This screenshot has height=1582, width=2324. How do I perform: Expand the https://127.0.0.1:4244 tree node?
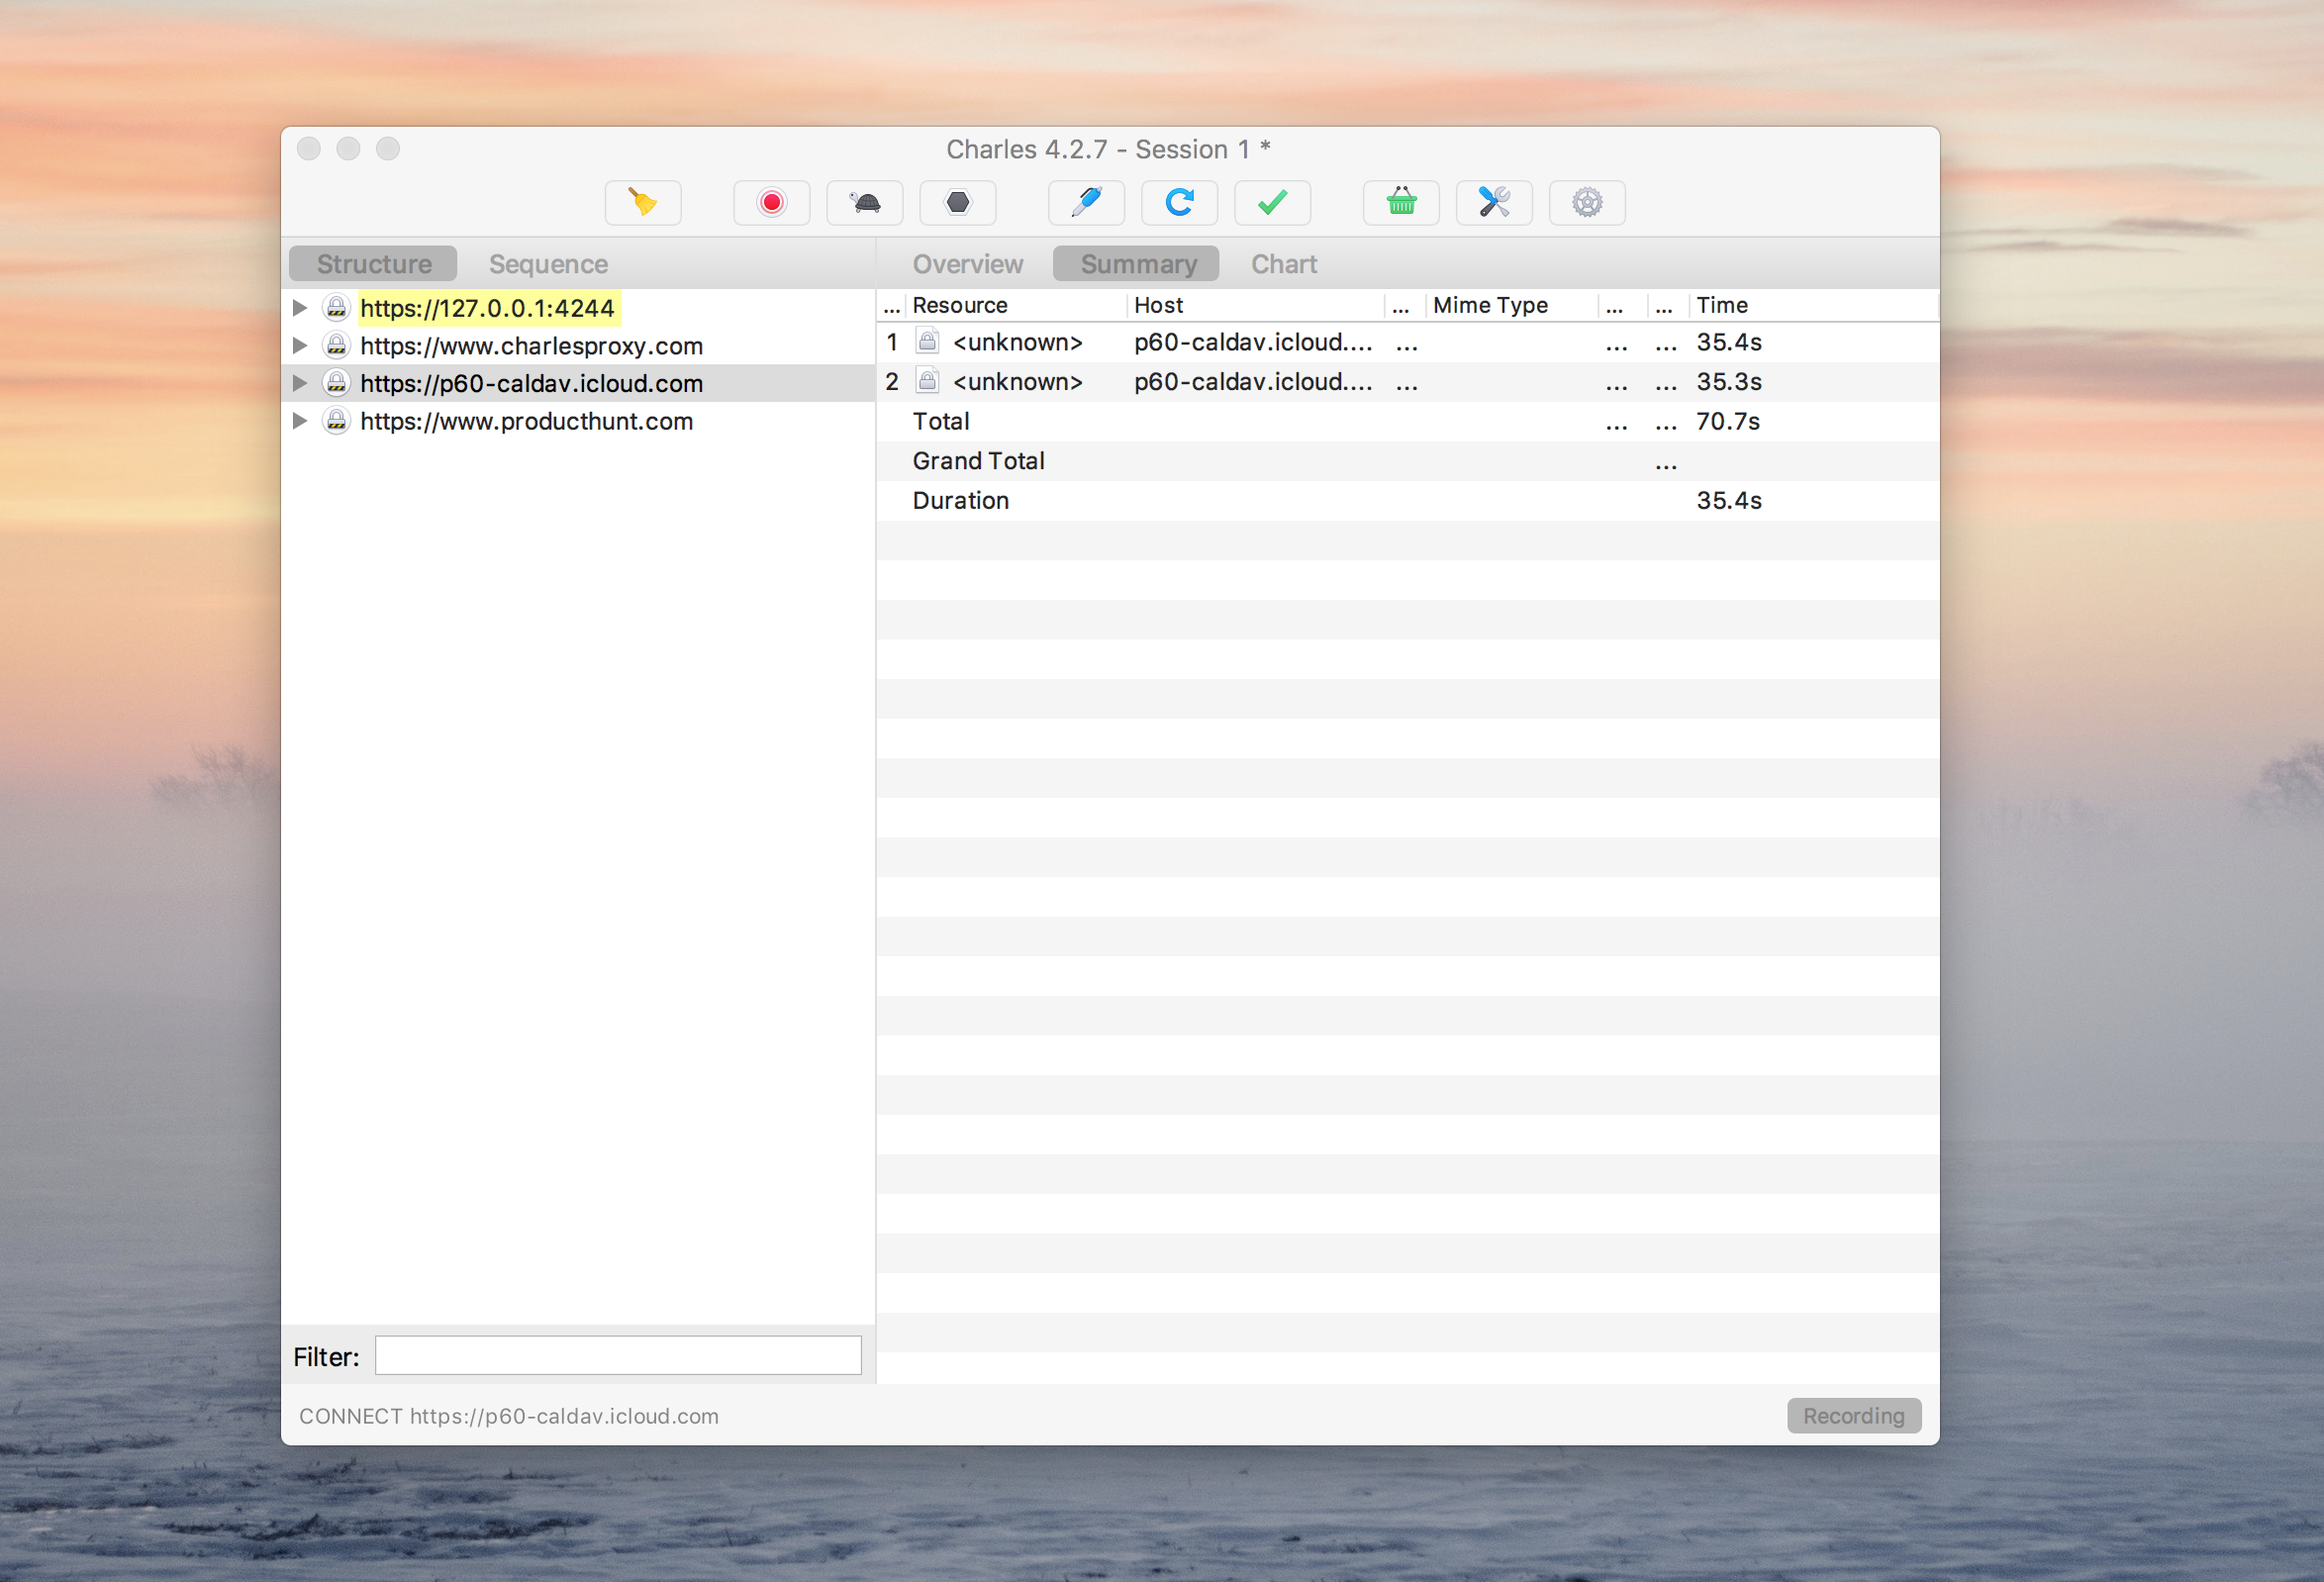click(x=299, y=308)
